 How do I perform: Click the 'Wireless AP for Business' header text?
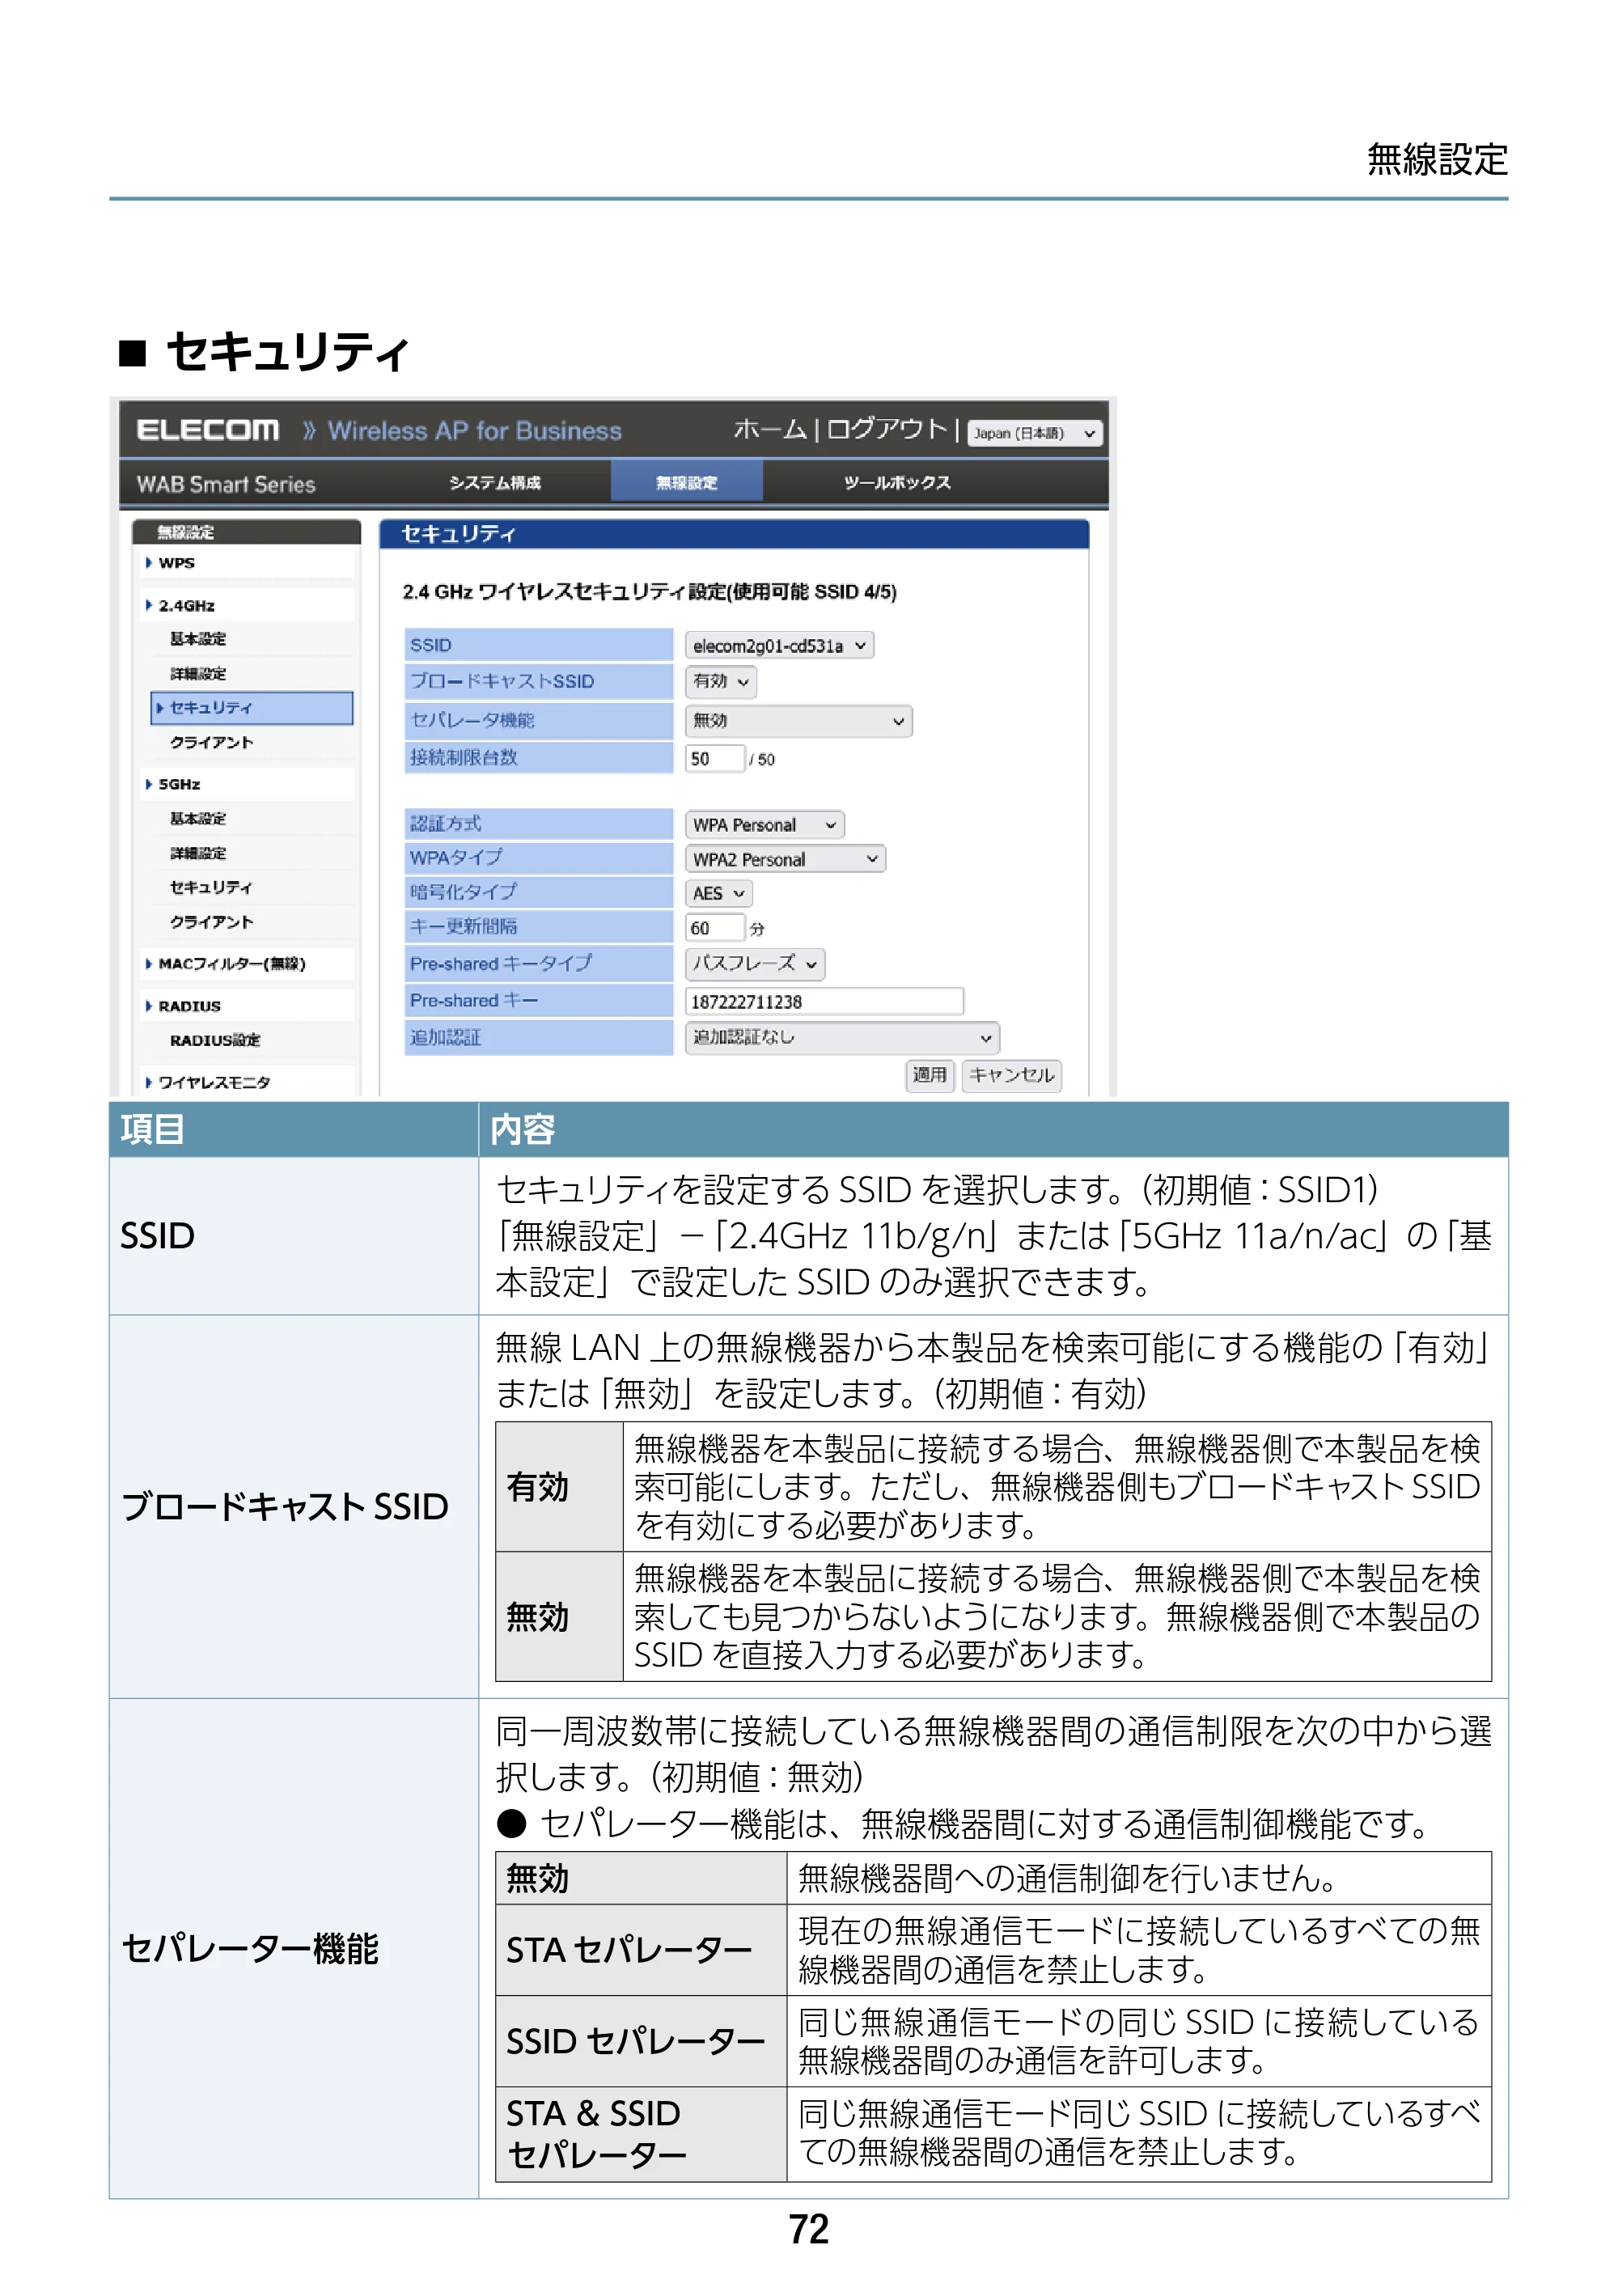point(474,431)
